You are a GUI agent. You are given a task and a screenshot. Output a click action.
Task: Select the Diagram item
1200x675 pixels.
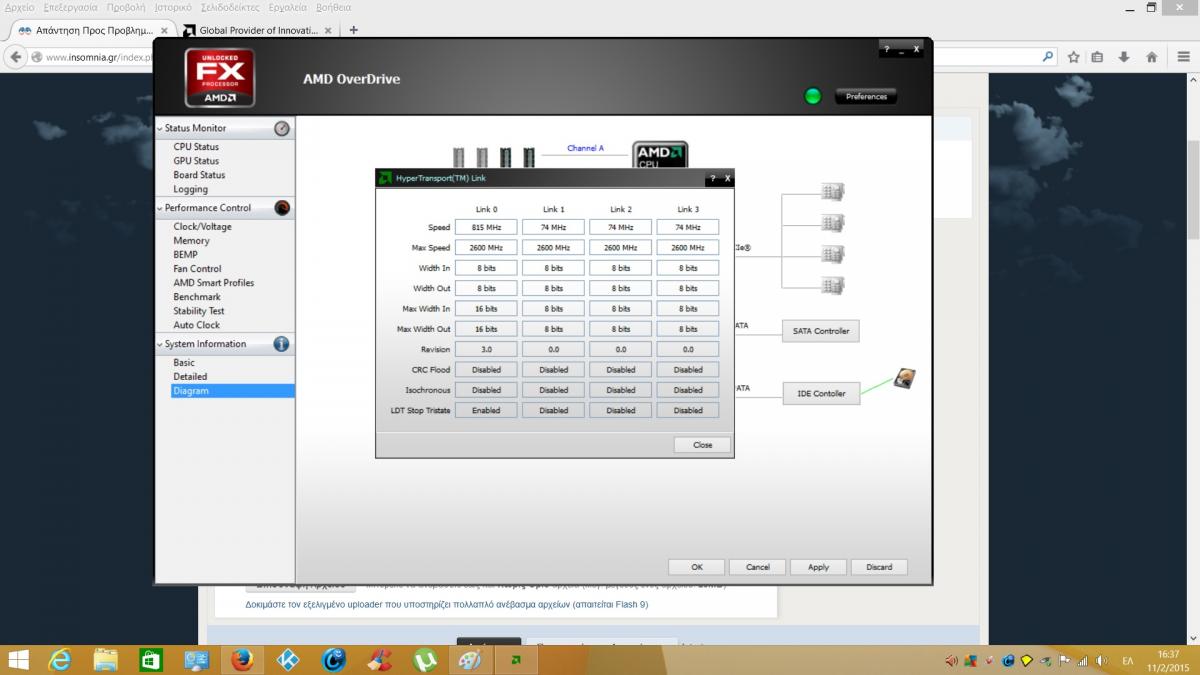[x=233, y=391]
